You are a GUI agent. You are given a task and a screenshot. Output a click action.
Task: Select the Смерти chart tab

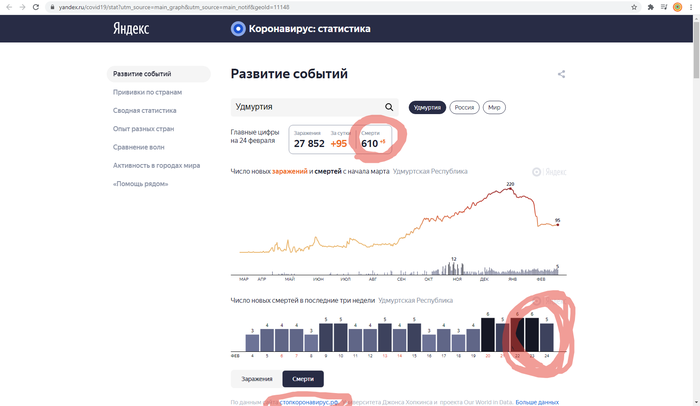[303, 378]
